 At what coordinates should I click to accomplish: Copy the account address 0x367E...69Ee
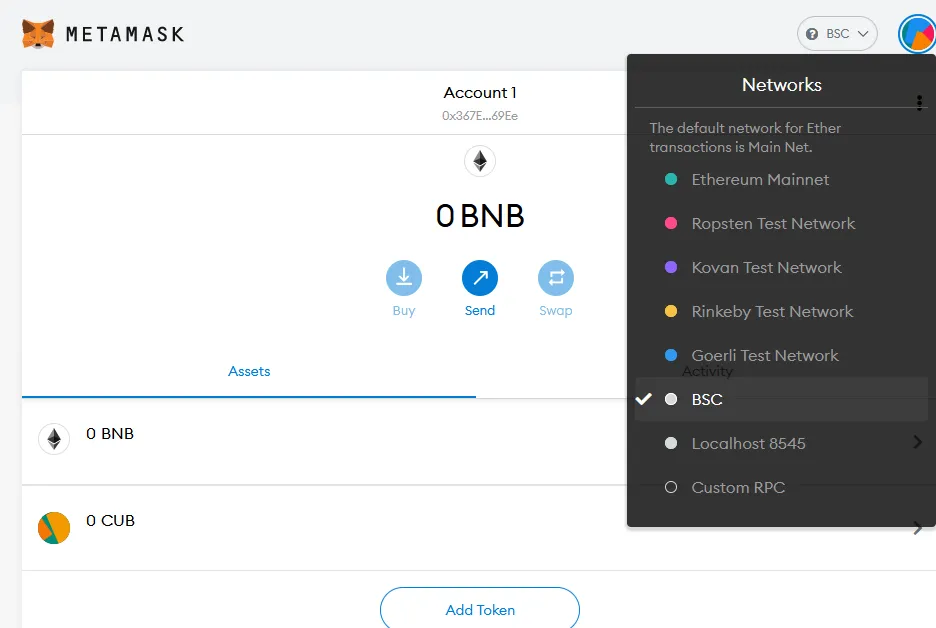[x=480, y=116]
